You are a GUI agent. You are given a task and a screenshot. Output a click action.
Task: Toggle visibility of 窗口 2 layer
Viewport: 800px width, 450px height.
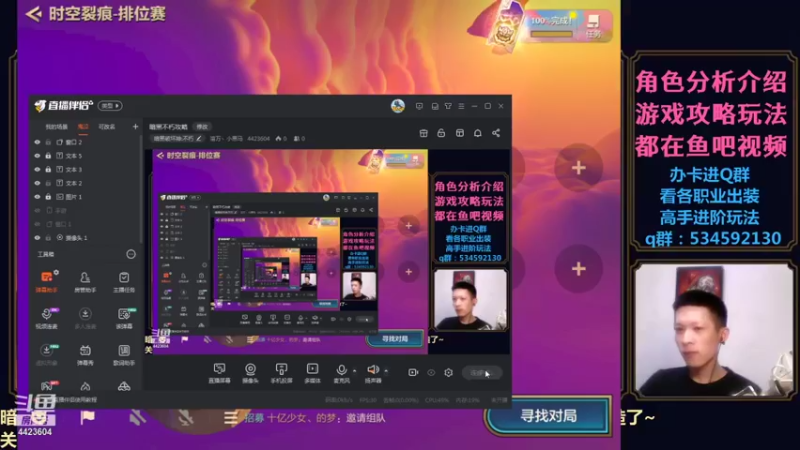[x=37, y=142]
